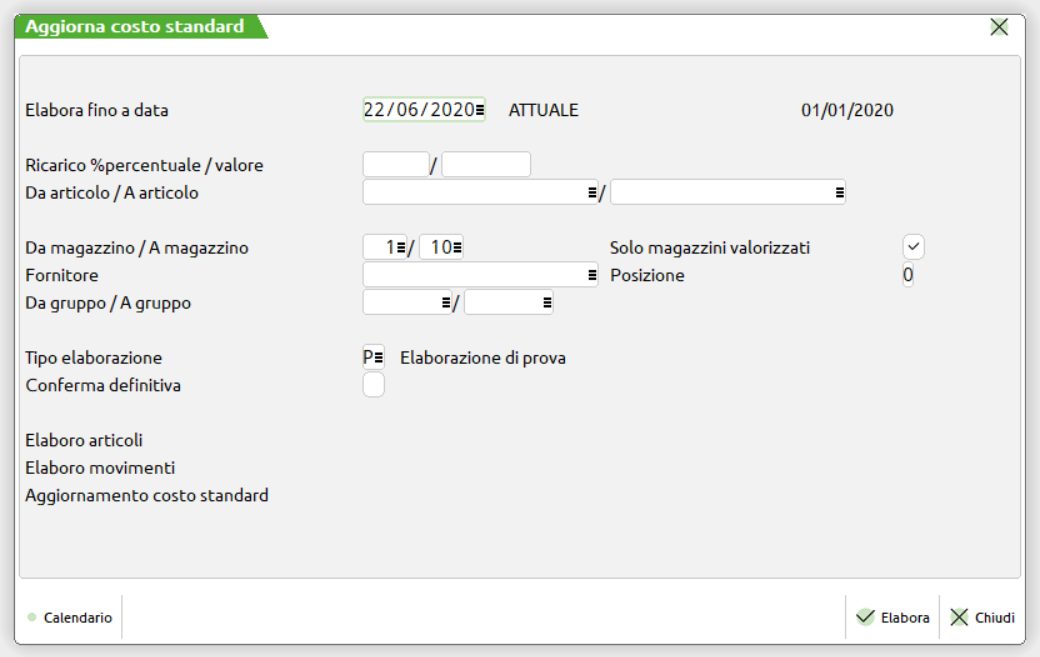
Task: Click the Ricarico percentuale input field
Action: click(396, 165)
